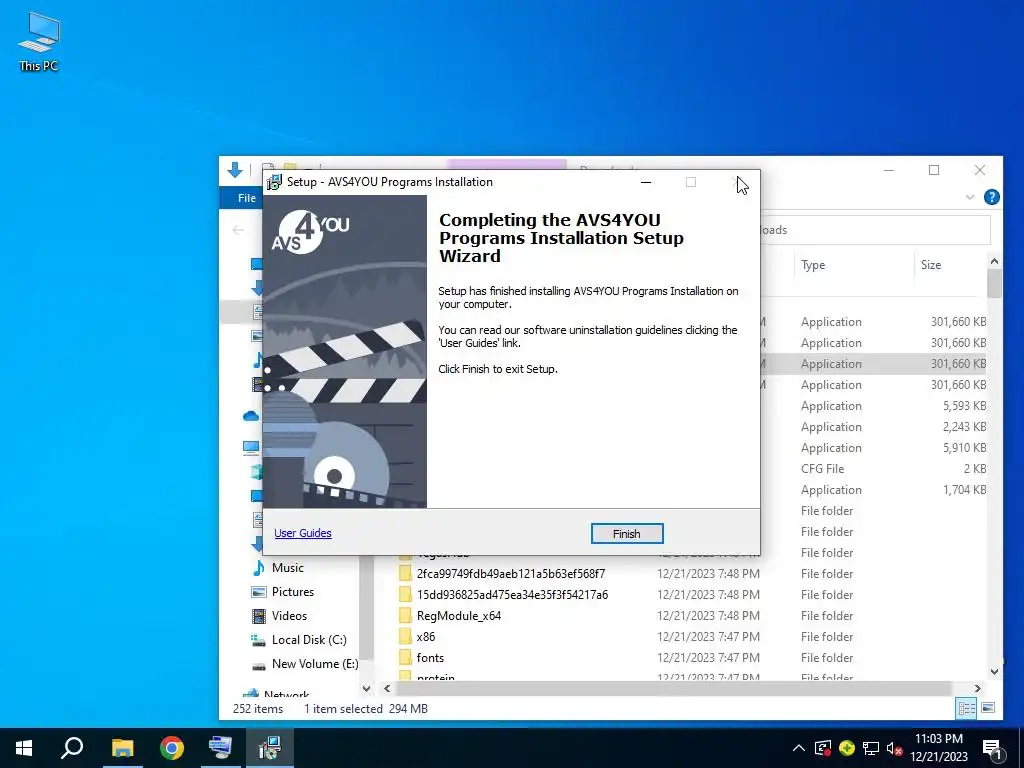The image size is (1024, 768).
Task: Open File Explorer help icon
Action: 991,197
